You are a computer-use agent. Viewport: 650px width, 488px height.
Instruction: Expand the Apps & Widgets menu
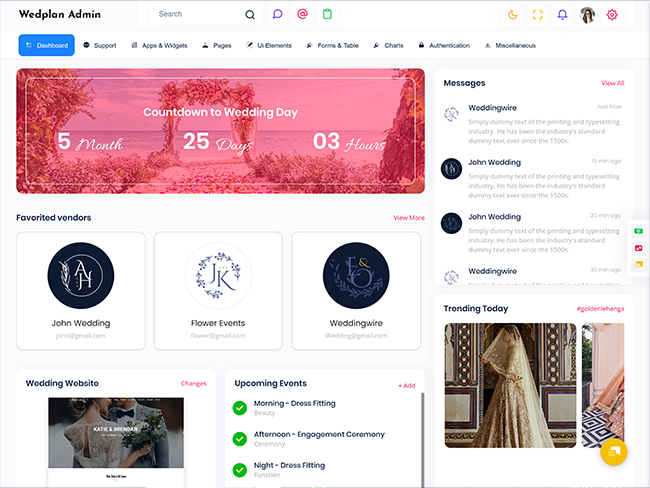pos(159,45)
